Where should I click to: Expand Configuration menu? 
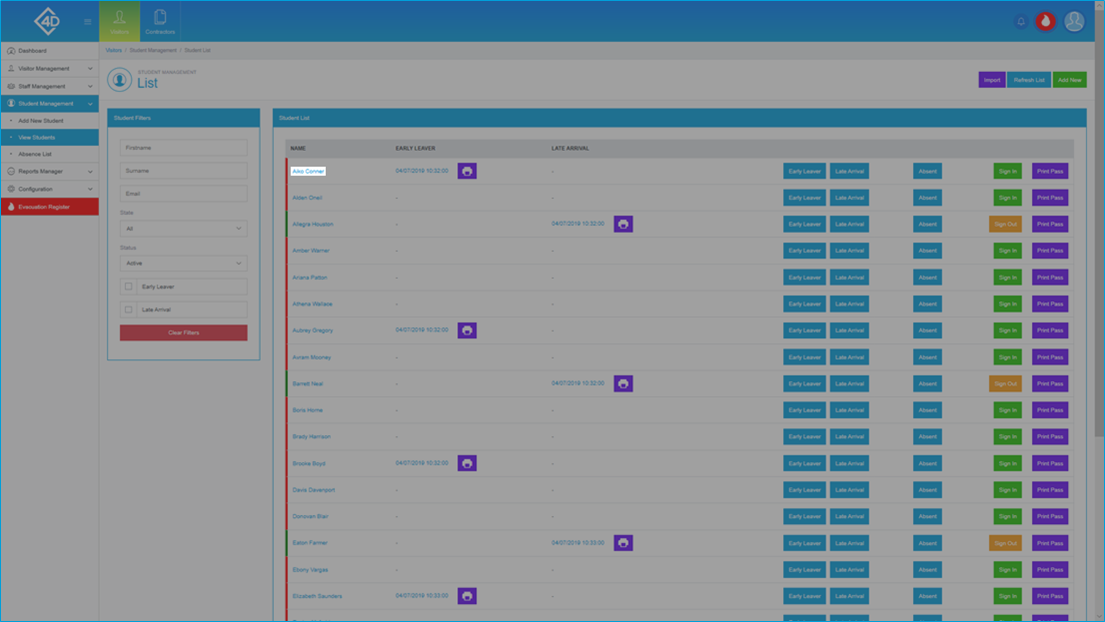click(49, 189)
